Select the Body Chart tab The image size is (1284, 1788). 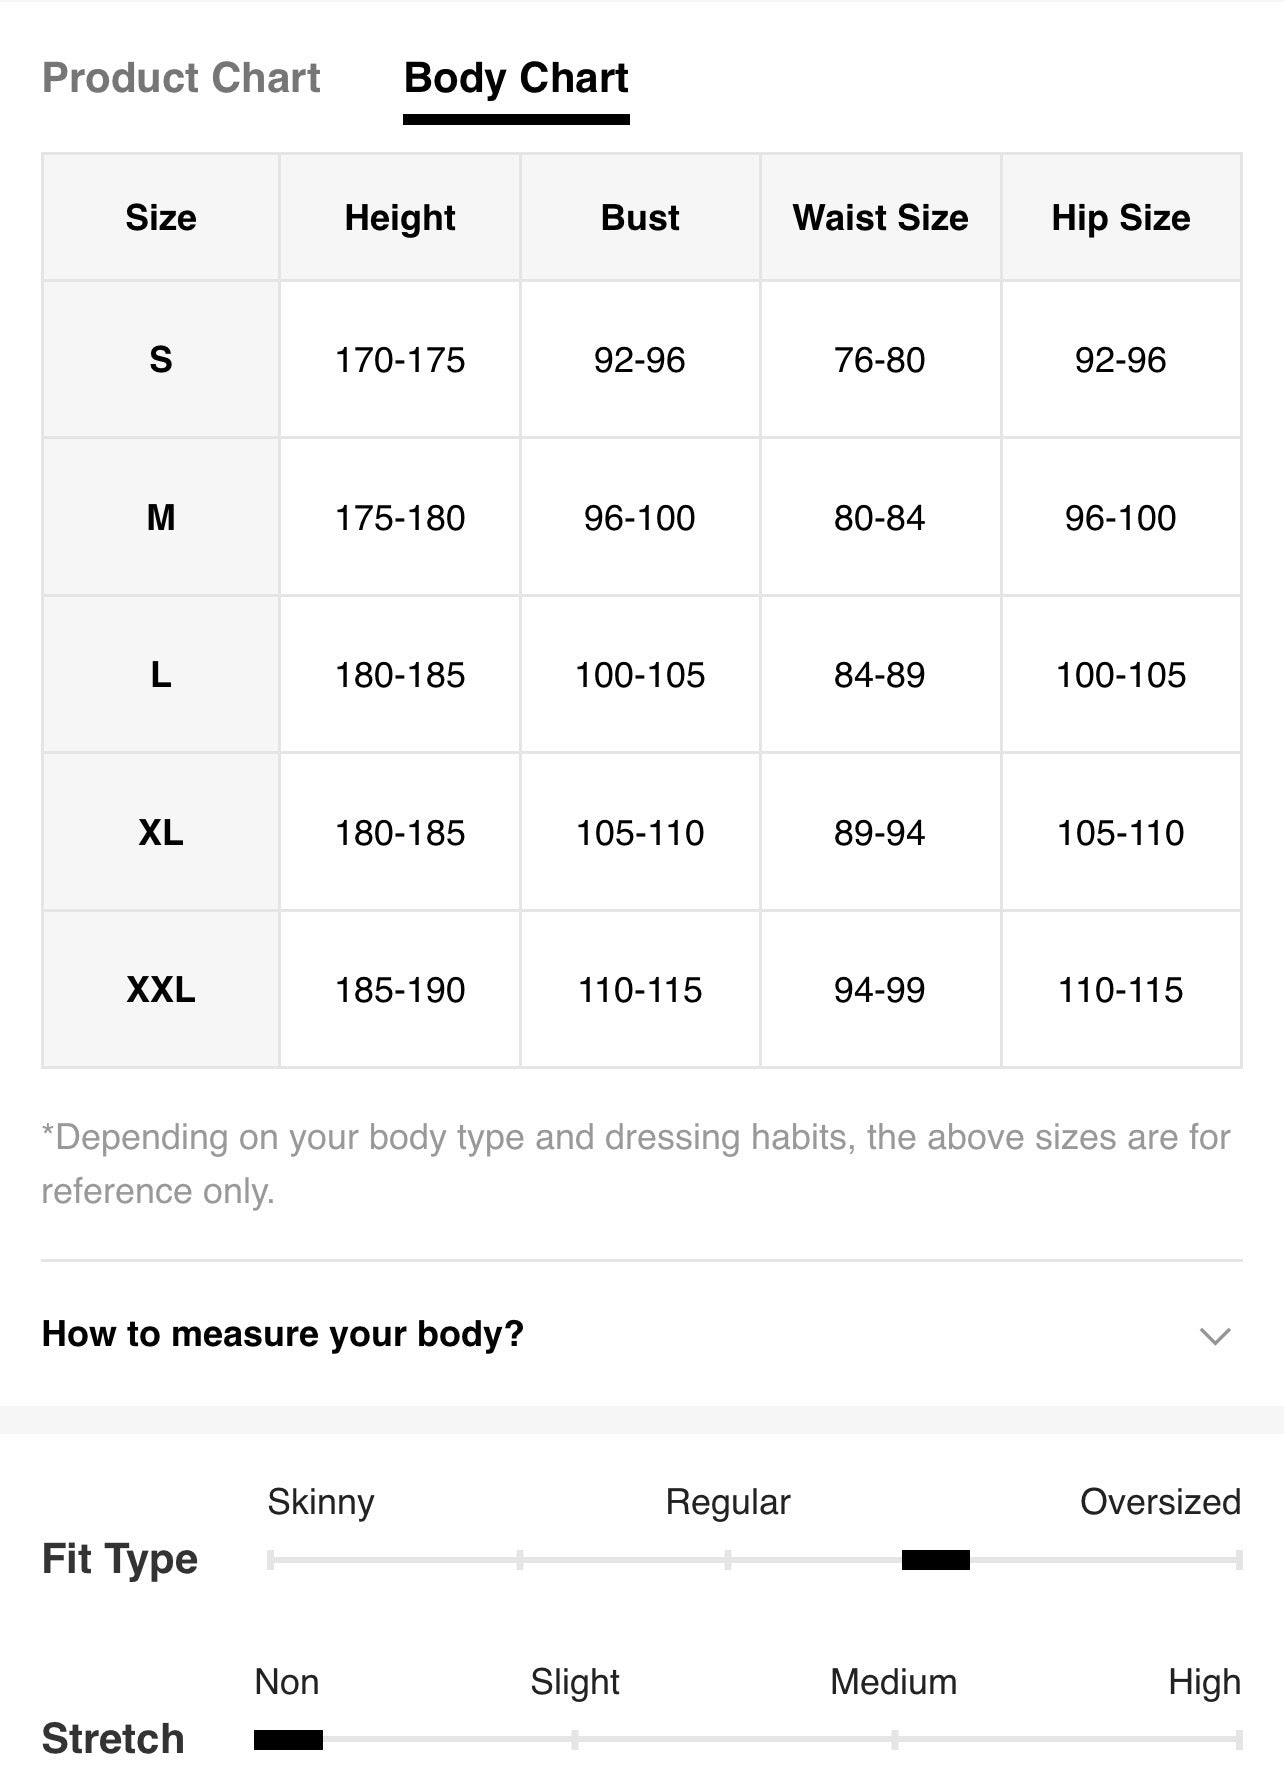516,80
